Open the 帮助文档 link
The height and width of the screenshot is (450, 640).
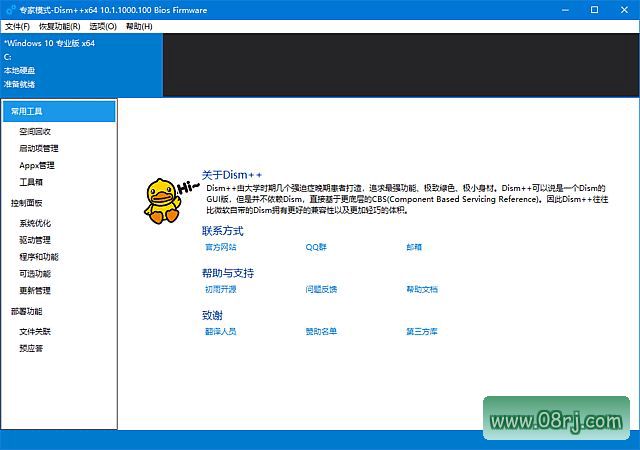pos(422,289)
